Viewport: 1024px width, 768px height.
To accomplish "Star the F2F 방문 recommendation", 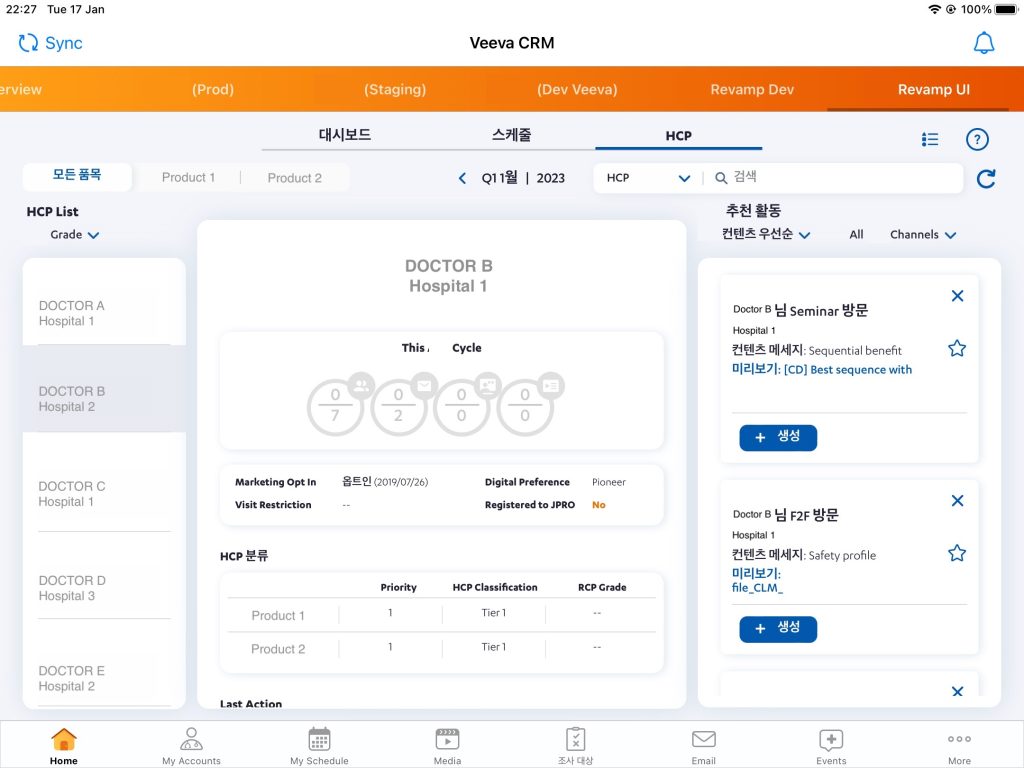I will (957, 553).
